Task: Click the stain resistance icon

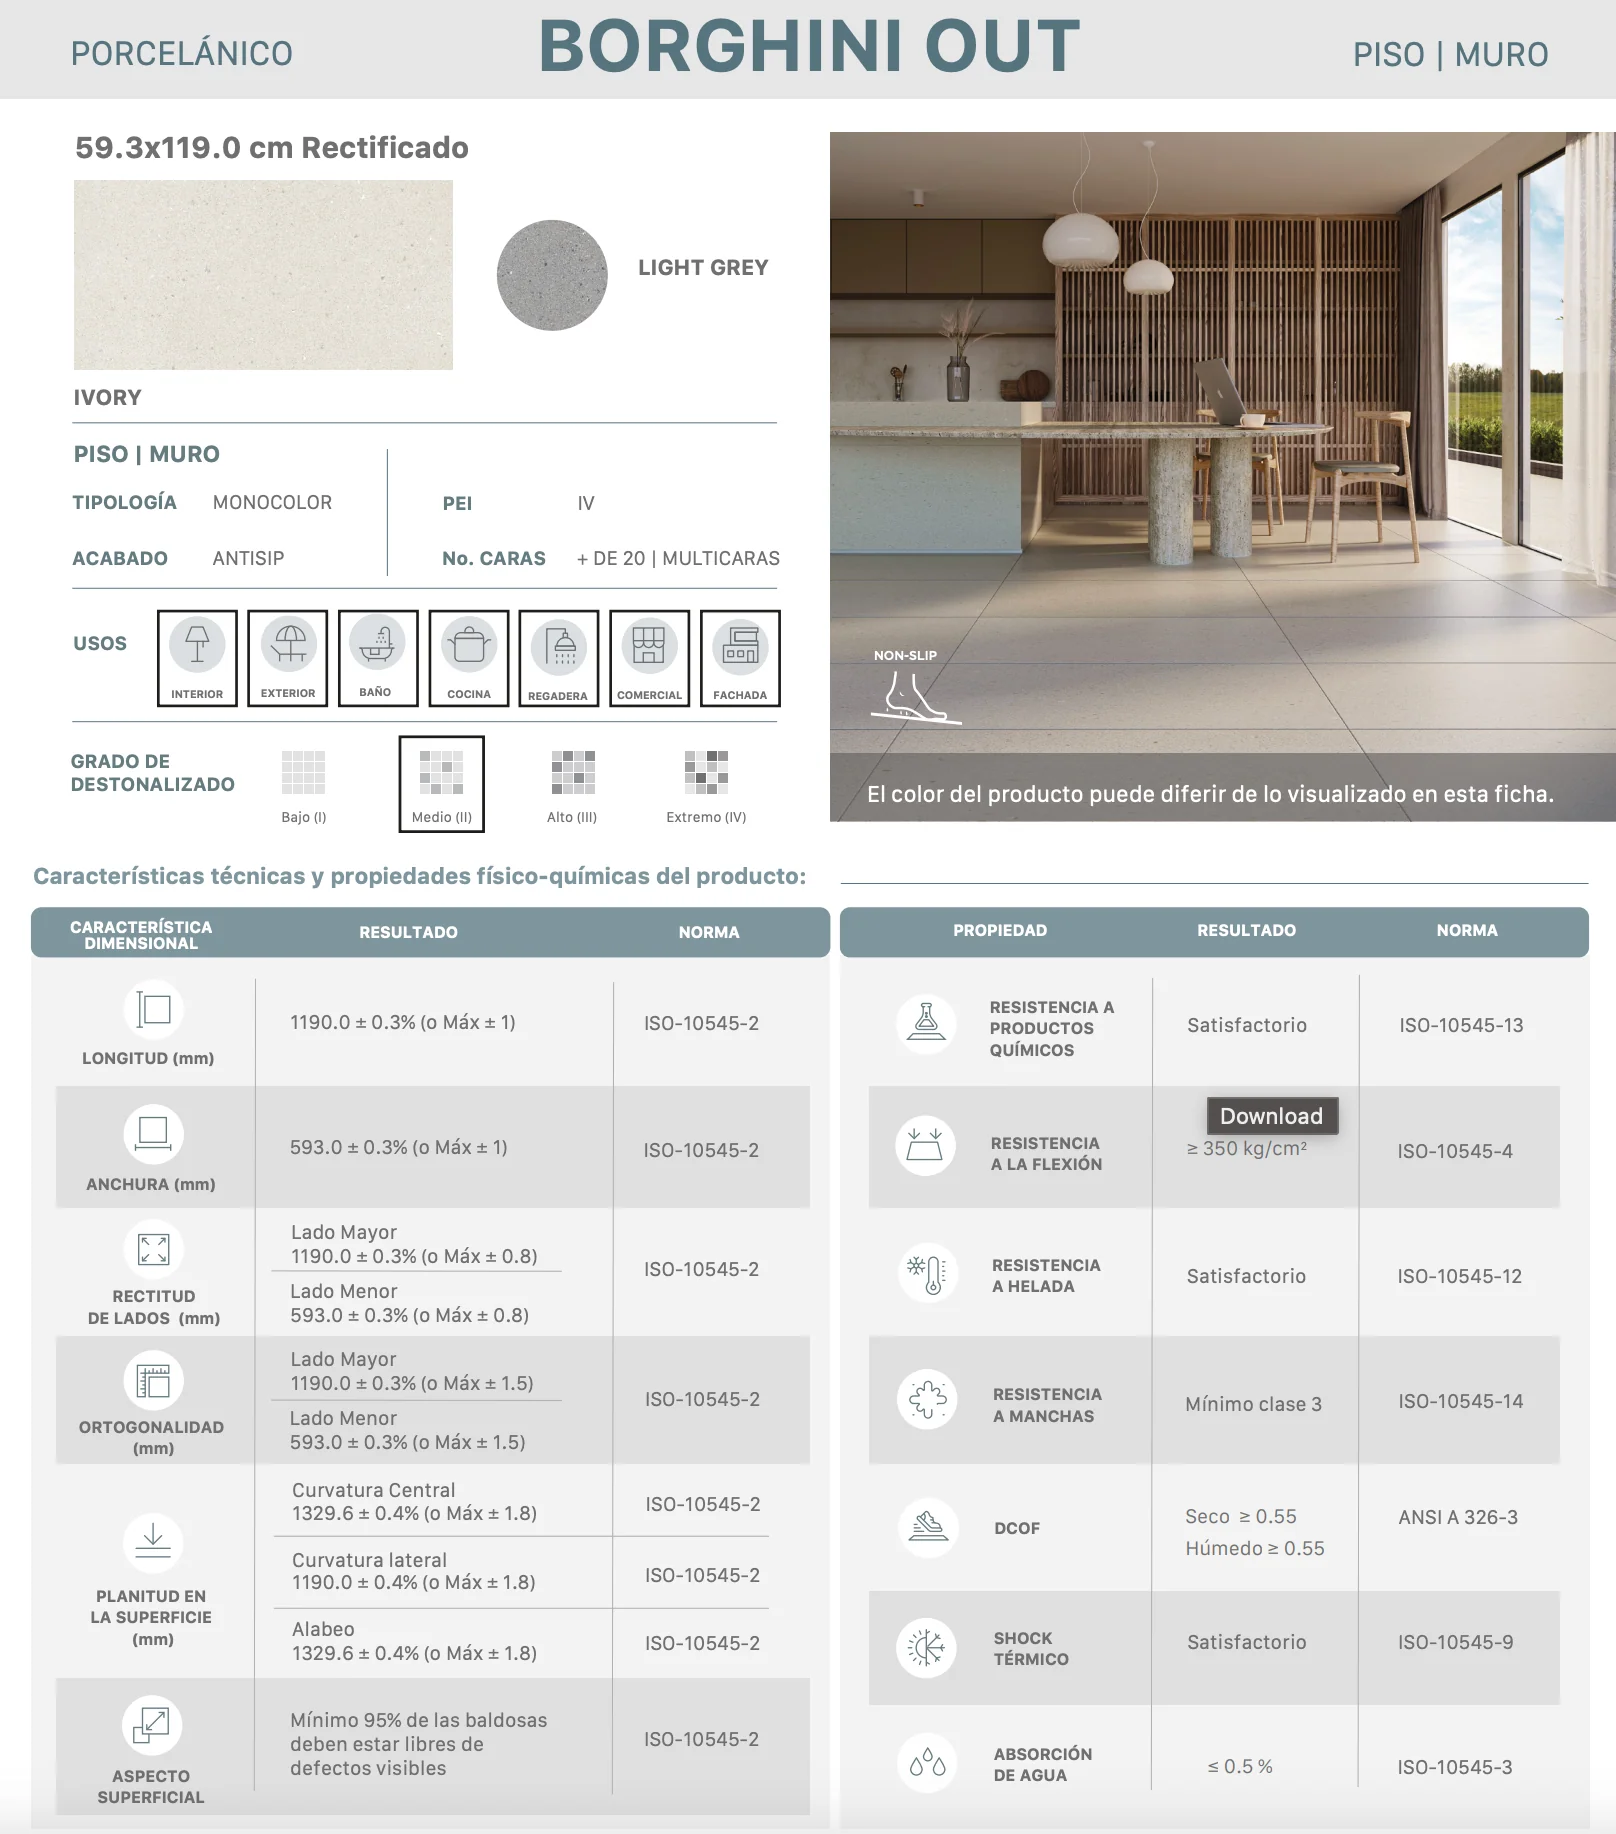Action: point(927,1399)
